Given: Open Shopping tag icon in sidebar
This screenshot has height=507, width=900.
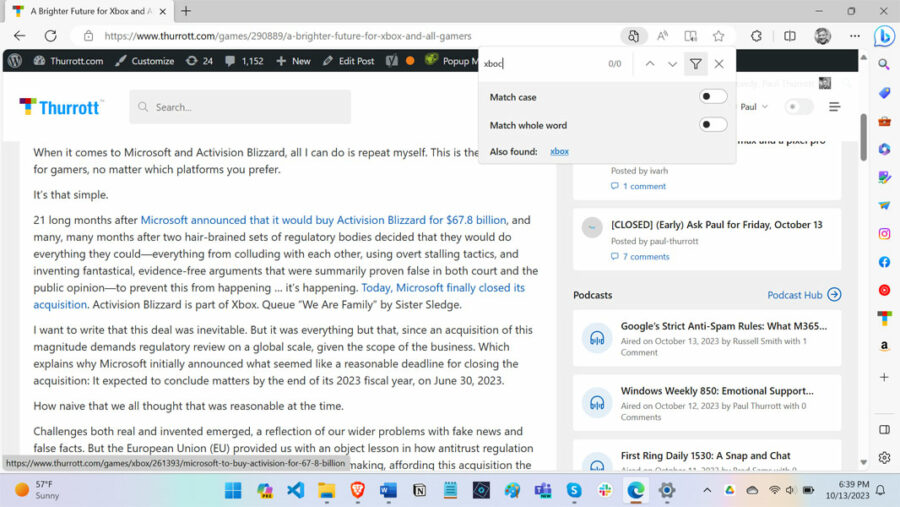Looking at the screenshot, I should (884, 92).
